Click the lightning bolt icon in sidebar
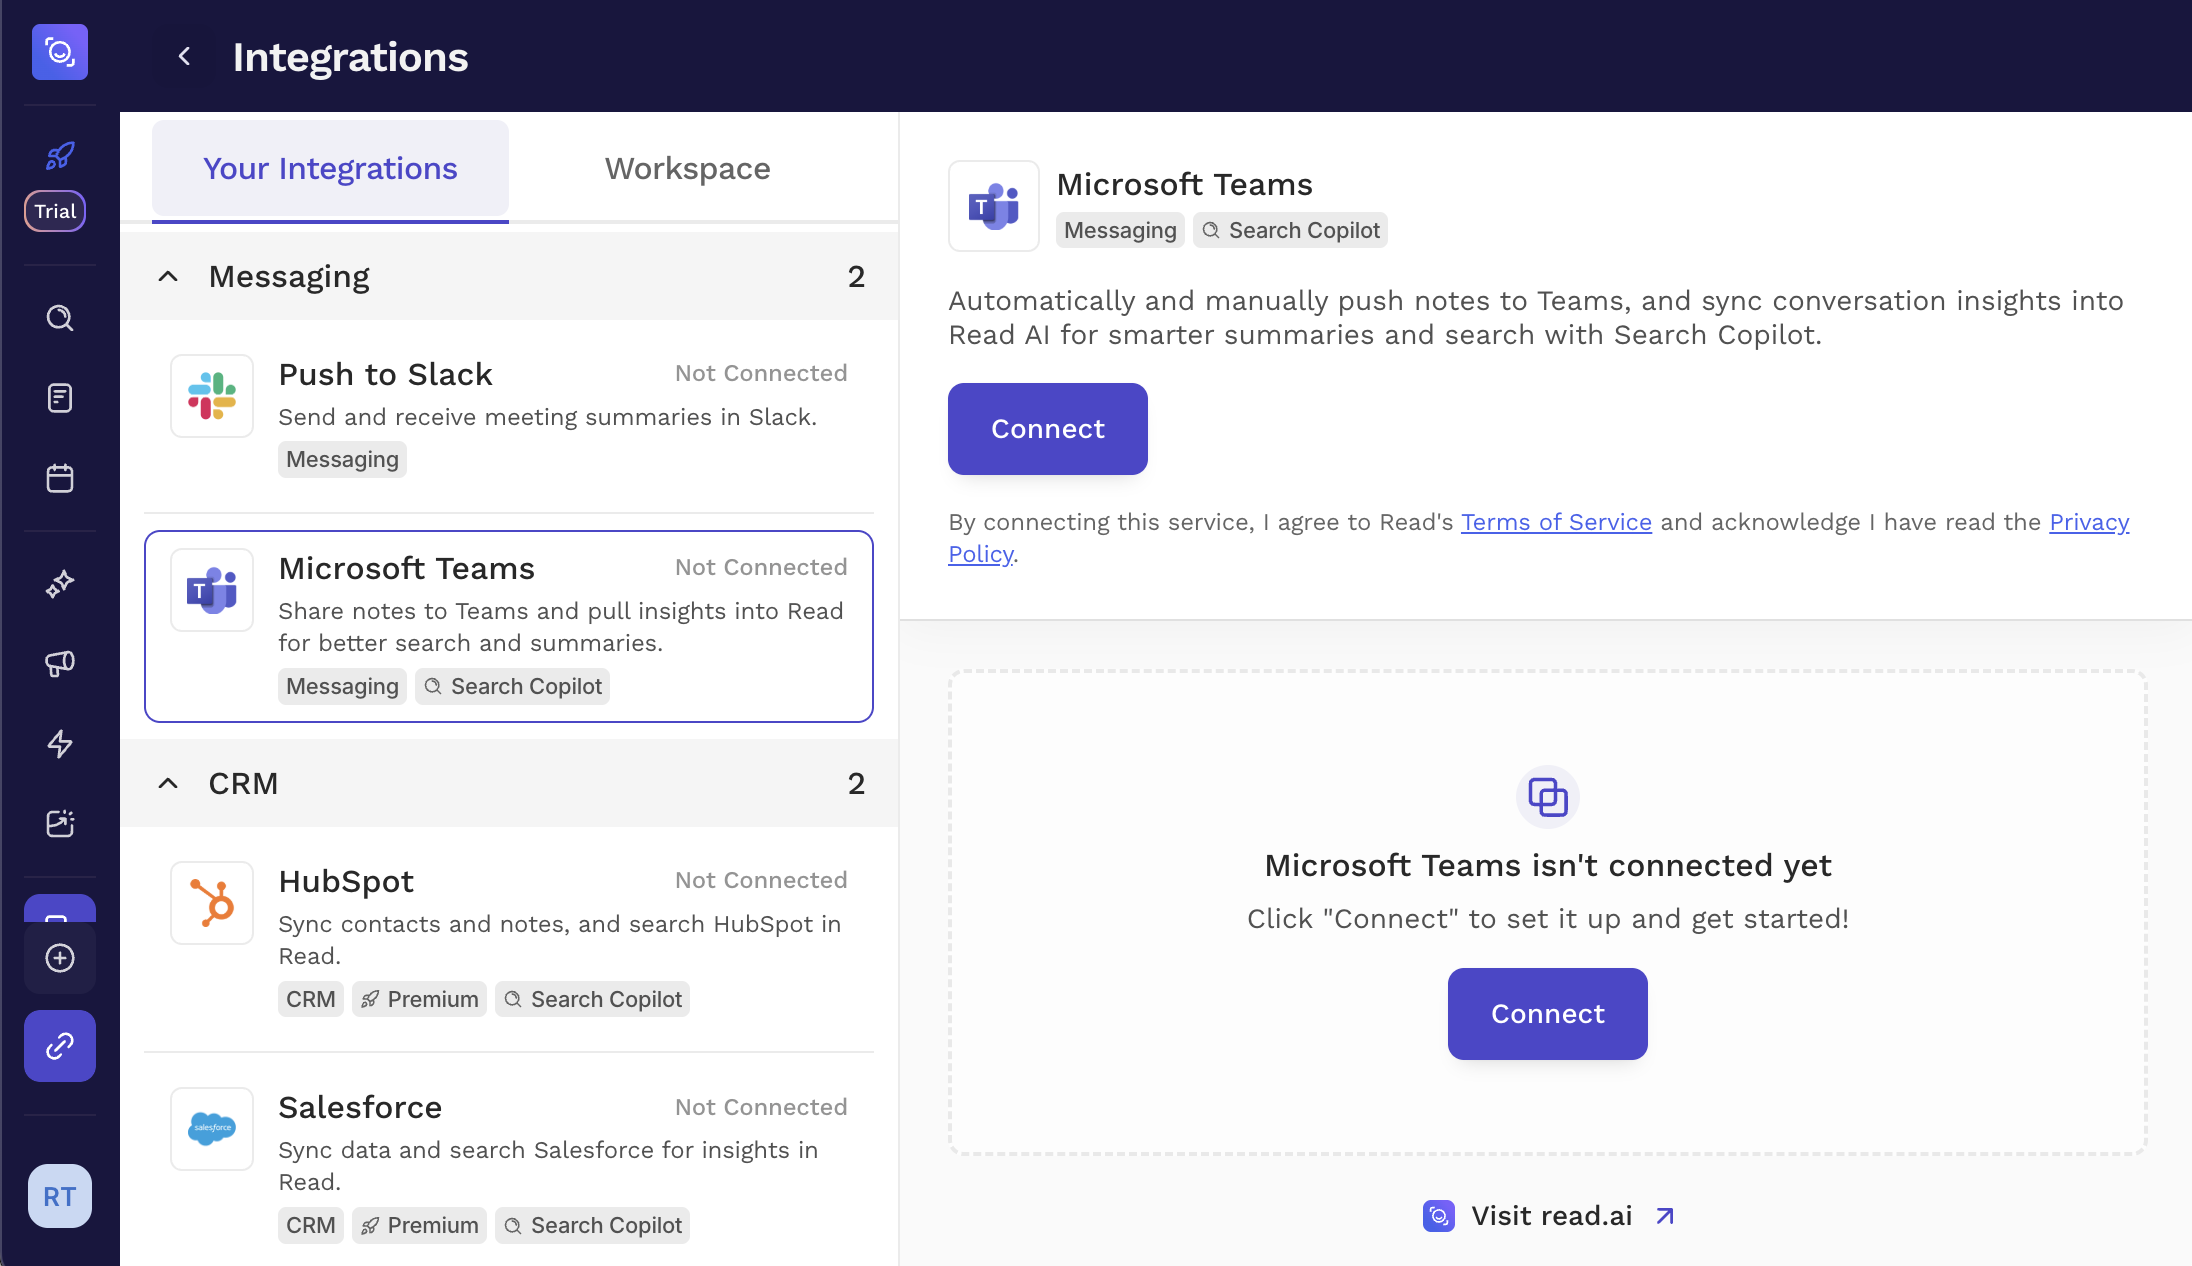2192x1266 pixels. tap(60, 743)
